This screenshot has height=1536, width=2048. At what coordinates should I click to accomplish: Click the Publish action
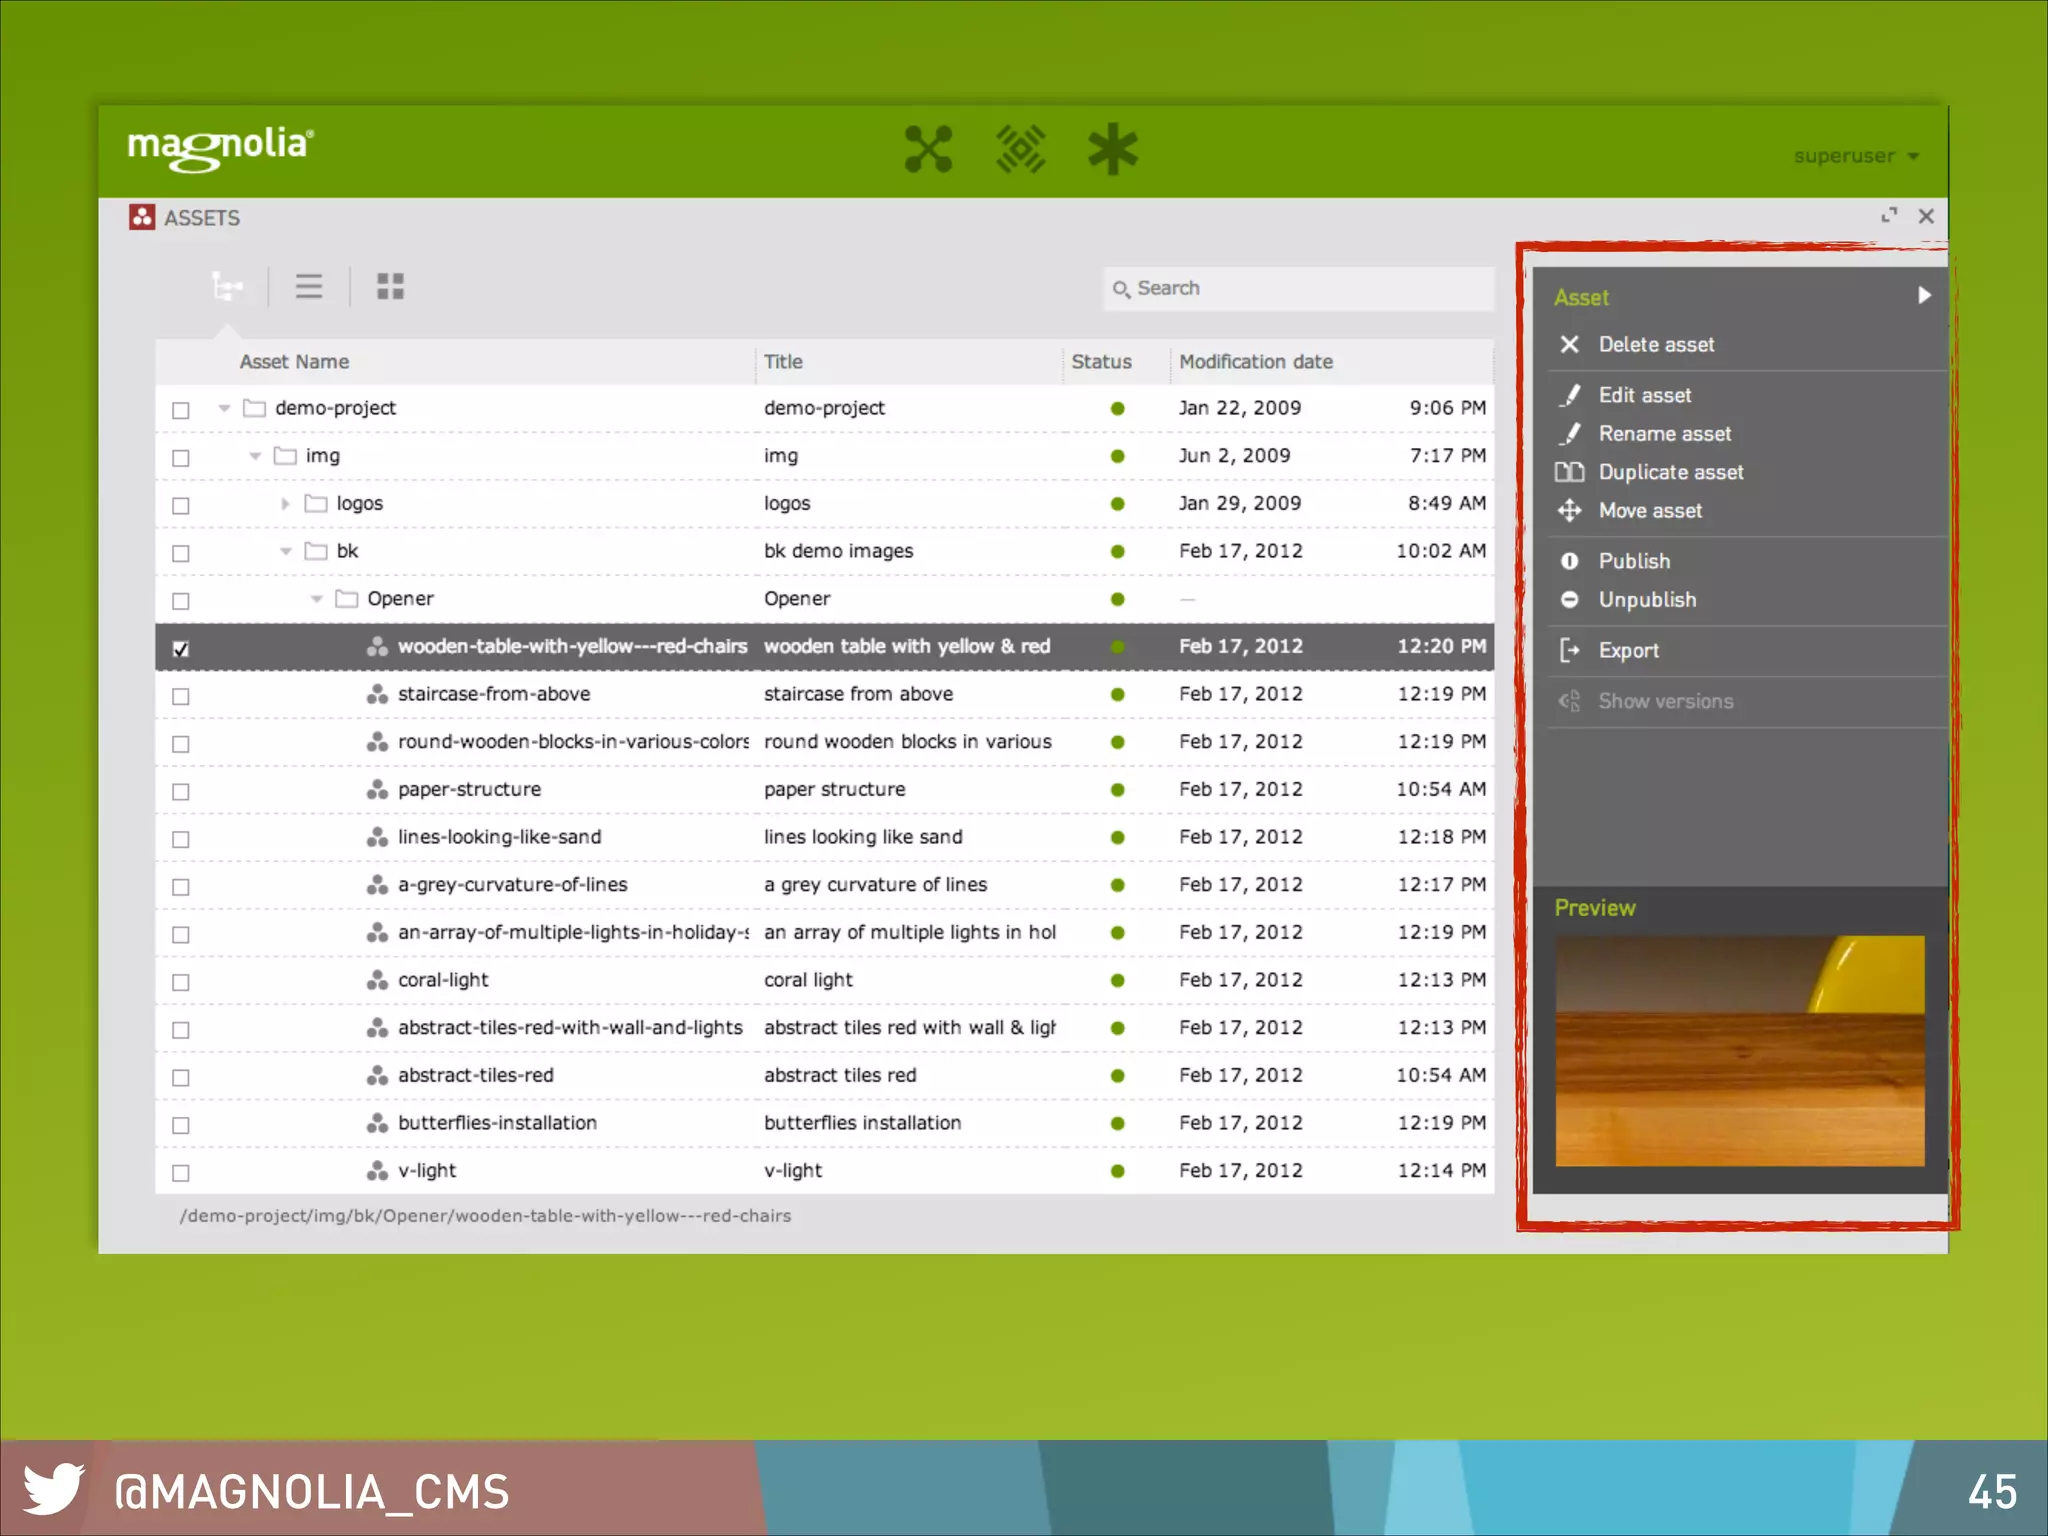[x=1634, y=562]
